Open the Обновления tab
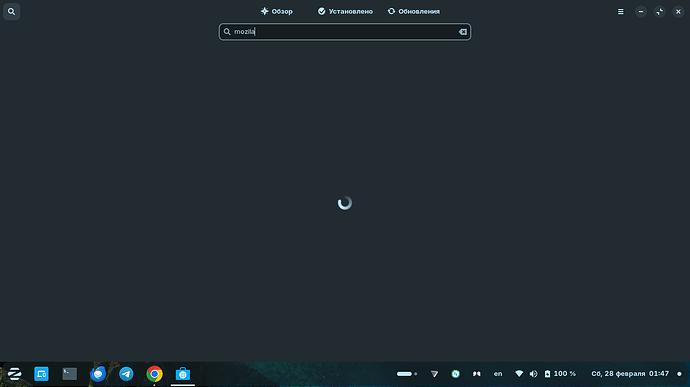This screenshot has height=387, width=690. coord(414,11)
